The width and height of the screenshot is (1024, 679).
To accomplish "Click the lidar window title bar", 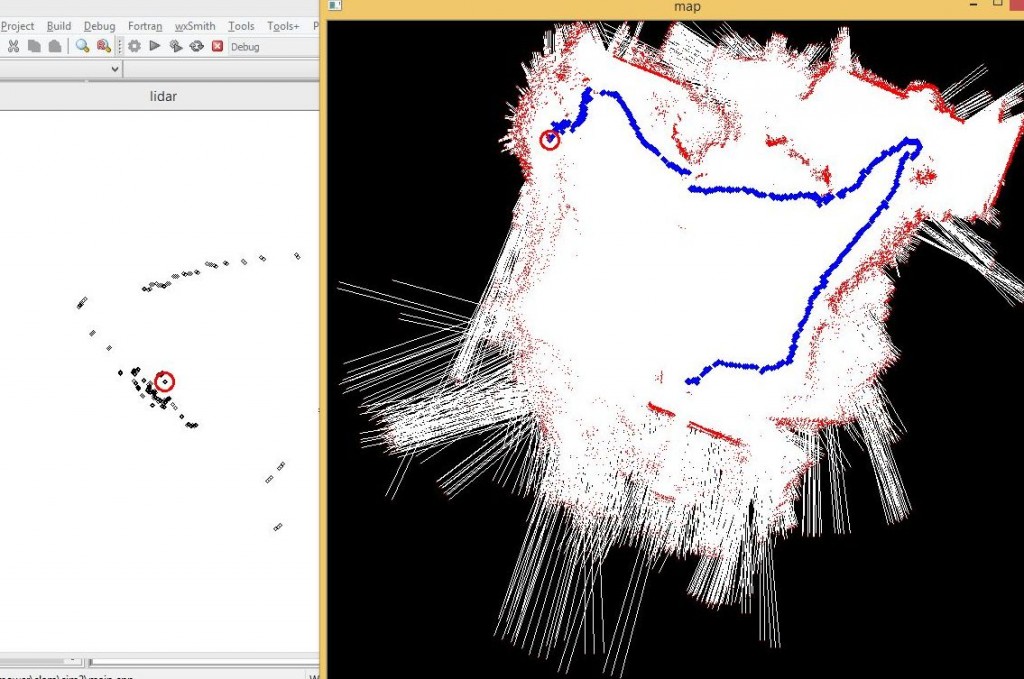I will tap(160, 96).
